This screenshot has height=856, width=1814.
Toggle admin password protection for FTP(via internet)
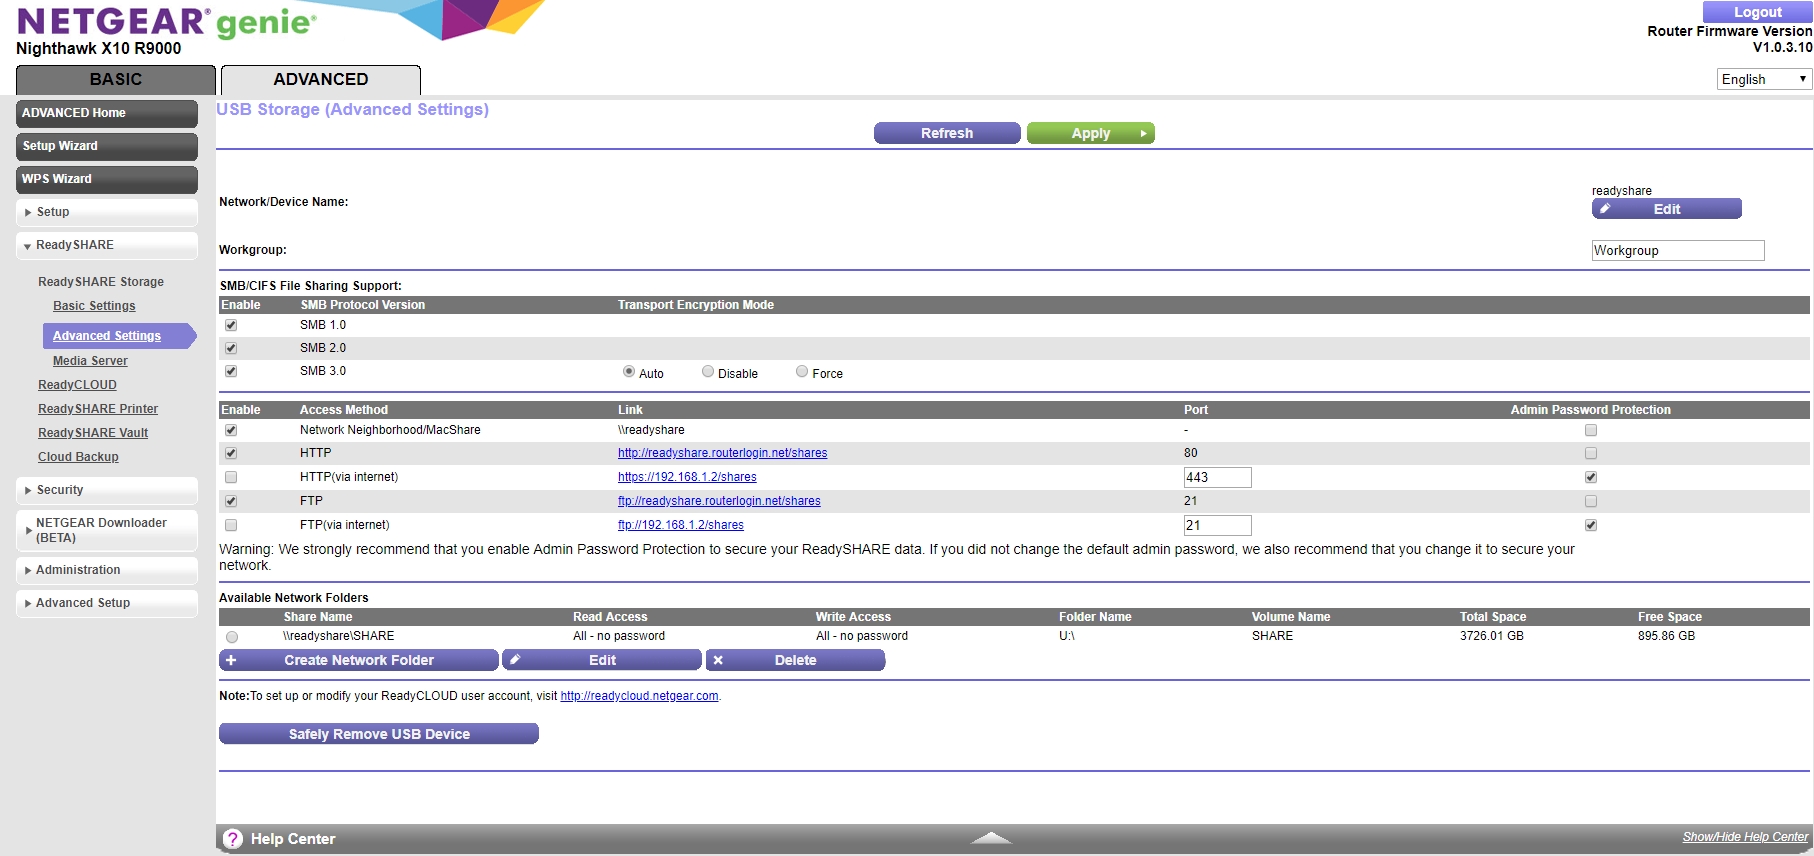[x=1591, y=525]
